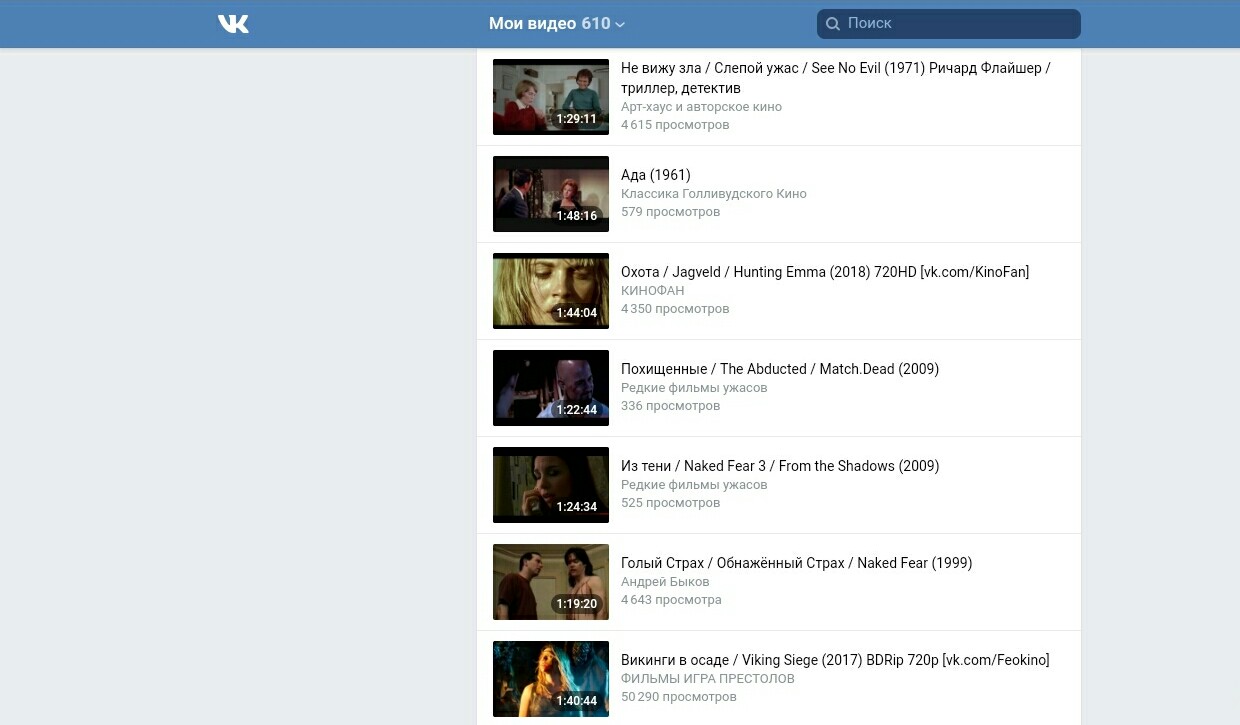1240x725 pixels.
Task: Expand the Мои видео dropdown chevron
Action: pyautogui.click(x=620, y=25)
